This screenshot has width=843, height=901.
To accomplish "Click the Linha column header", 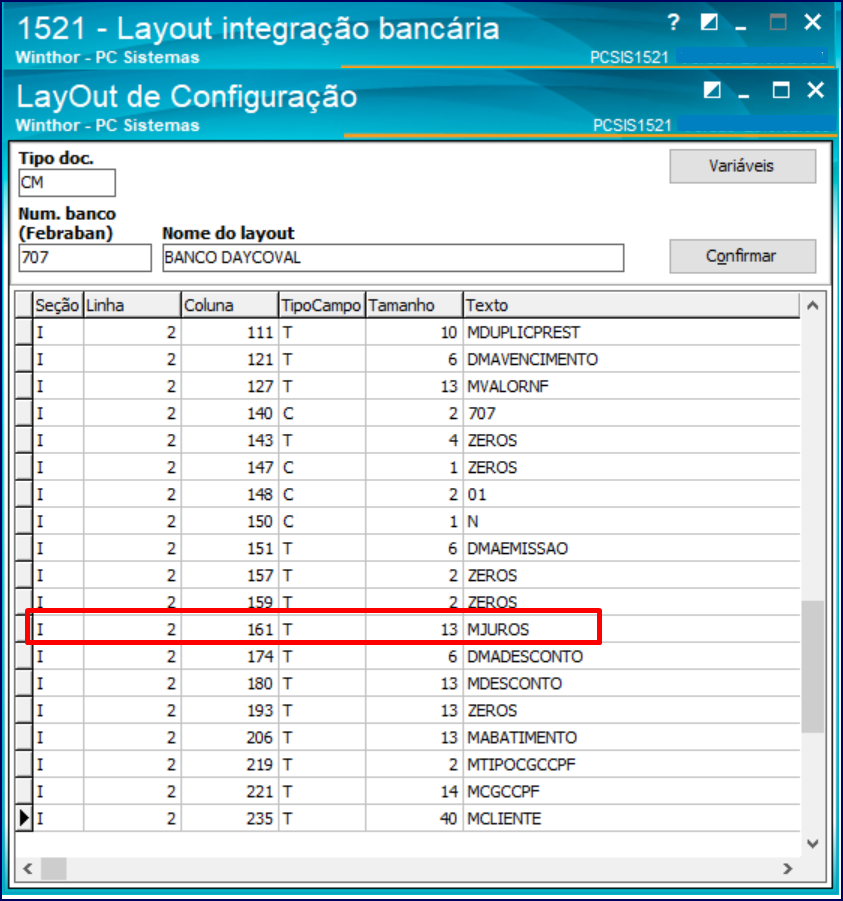I will (x=132, y=305).
